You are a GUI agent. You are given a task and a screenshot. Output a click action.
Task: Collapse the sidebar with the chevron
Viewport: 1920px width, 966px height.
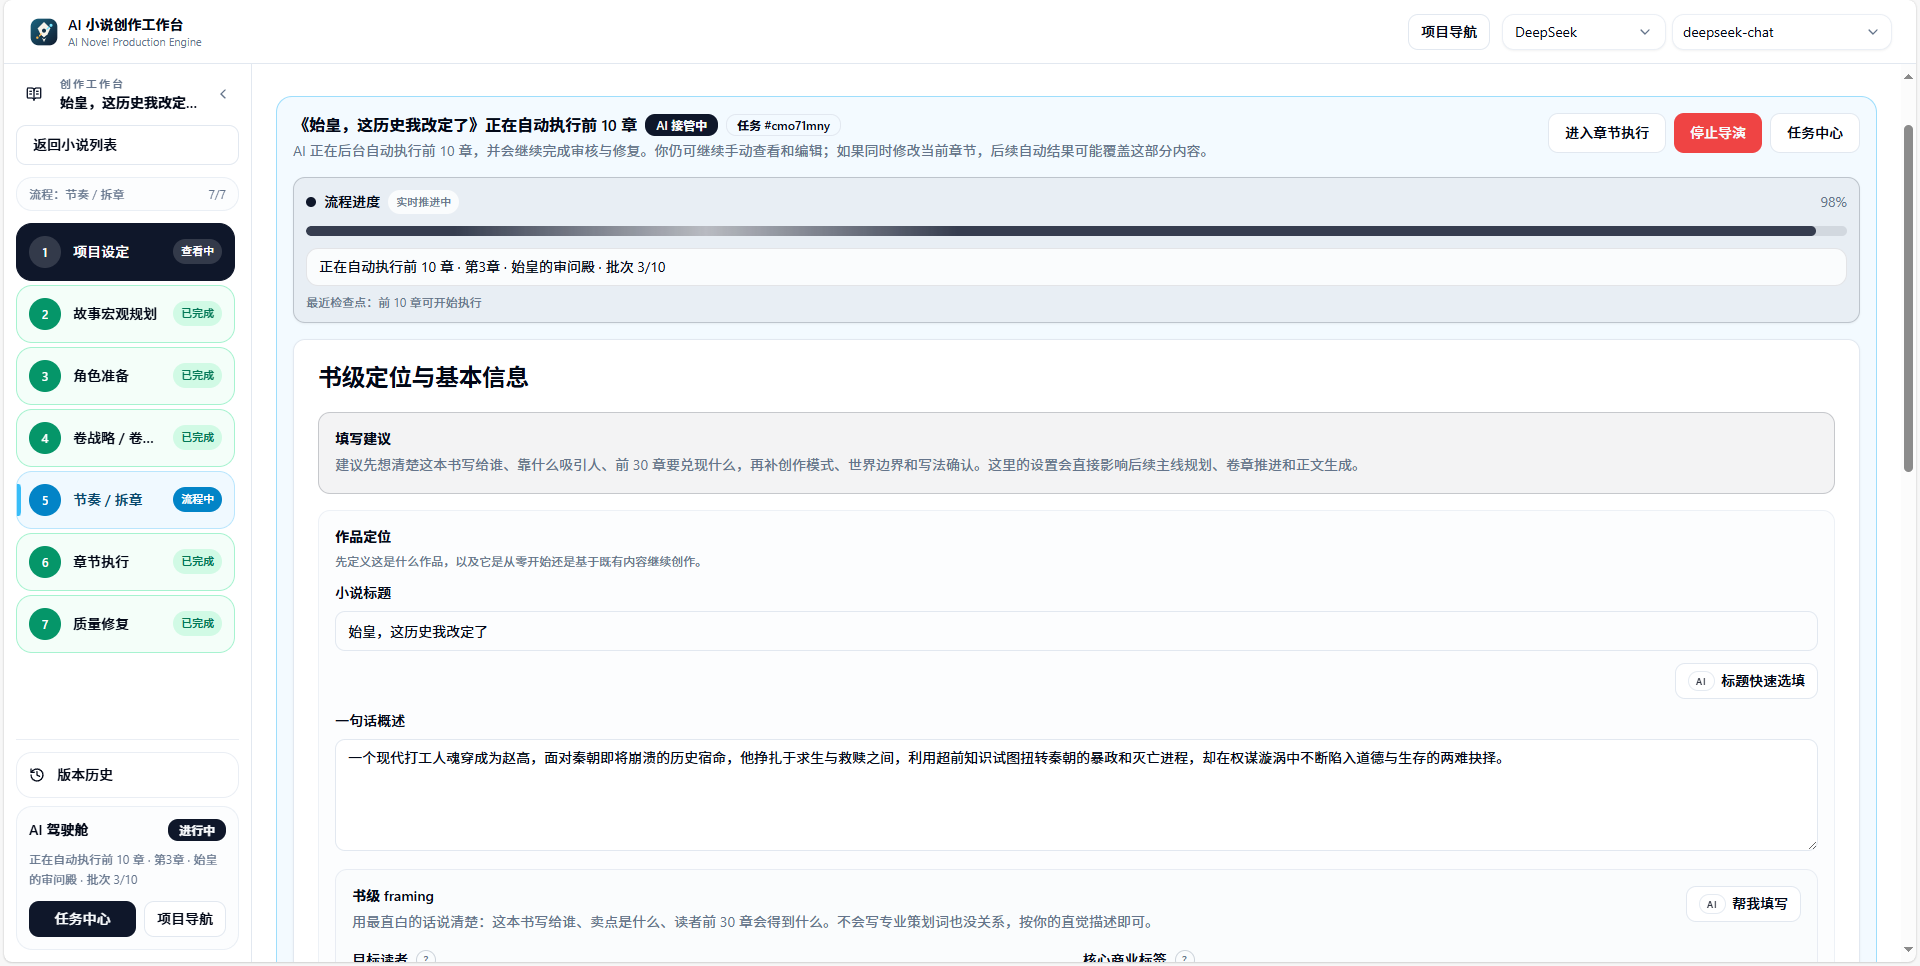click(223, 93)
